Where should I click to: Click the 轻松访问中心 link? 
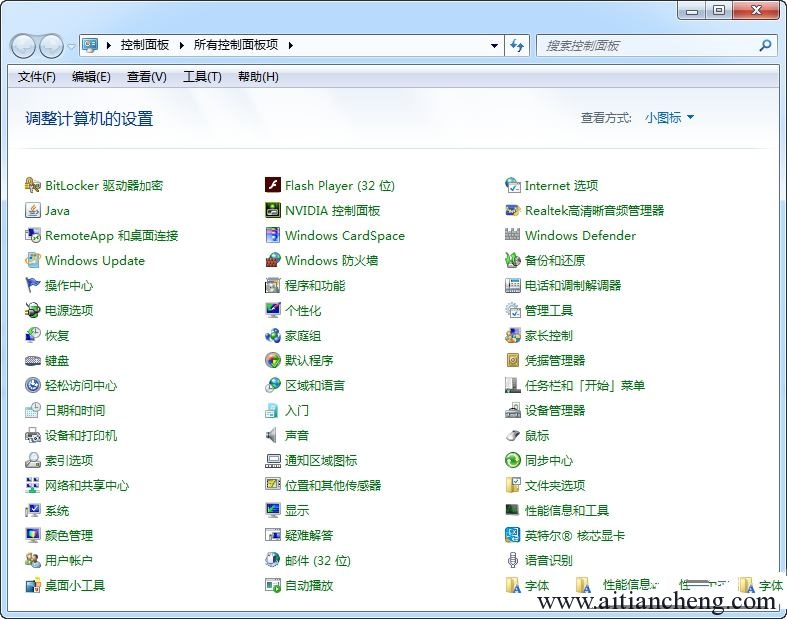pyautogui.click(x=81, y=386)
